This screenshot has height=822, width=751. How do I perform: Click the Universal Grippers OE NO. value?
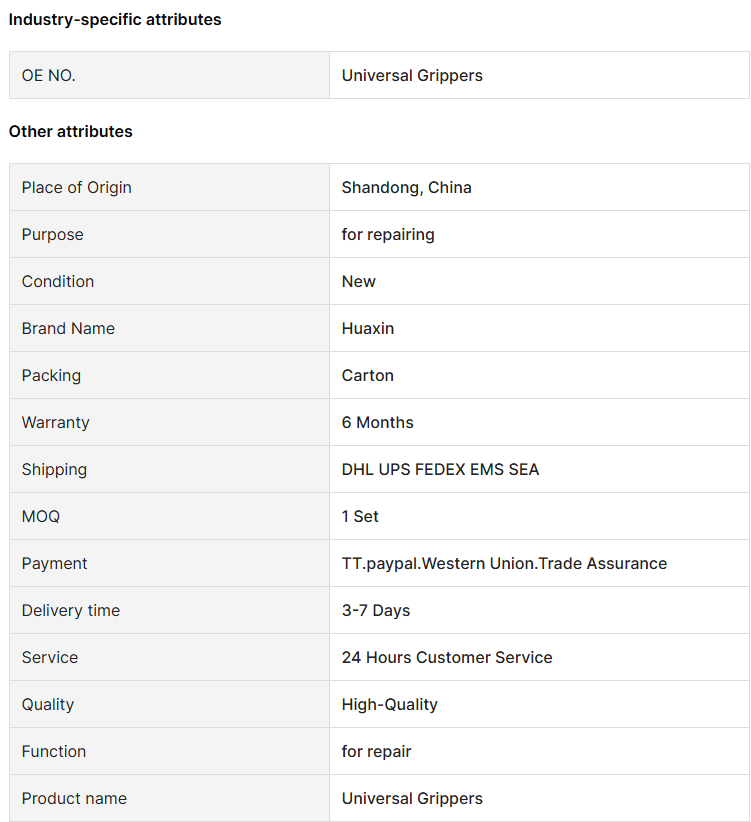point(412,75)
